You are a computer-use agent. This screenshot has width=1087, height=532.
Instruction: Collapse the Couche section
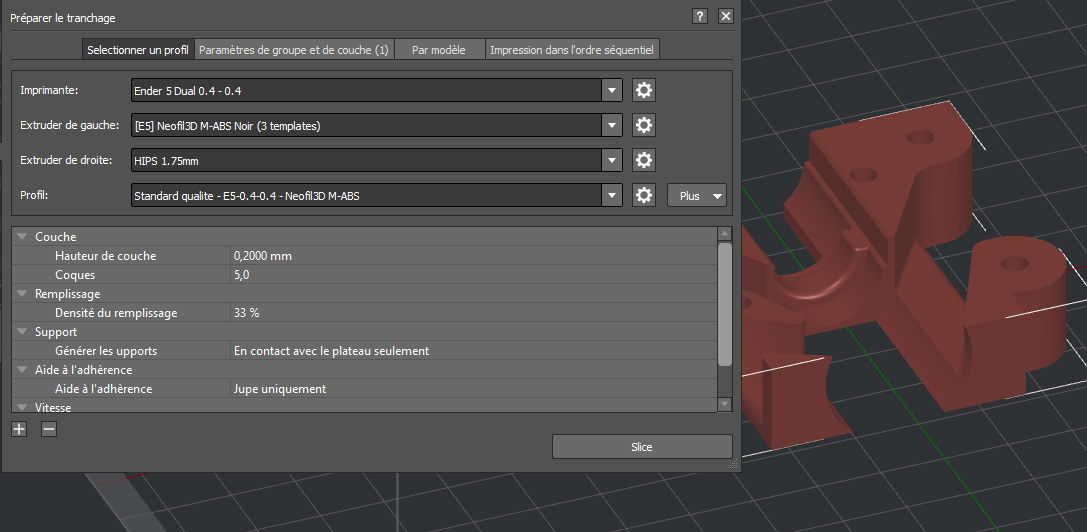pyautogui.click(x=22, y=237)
